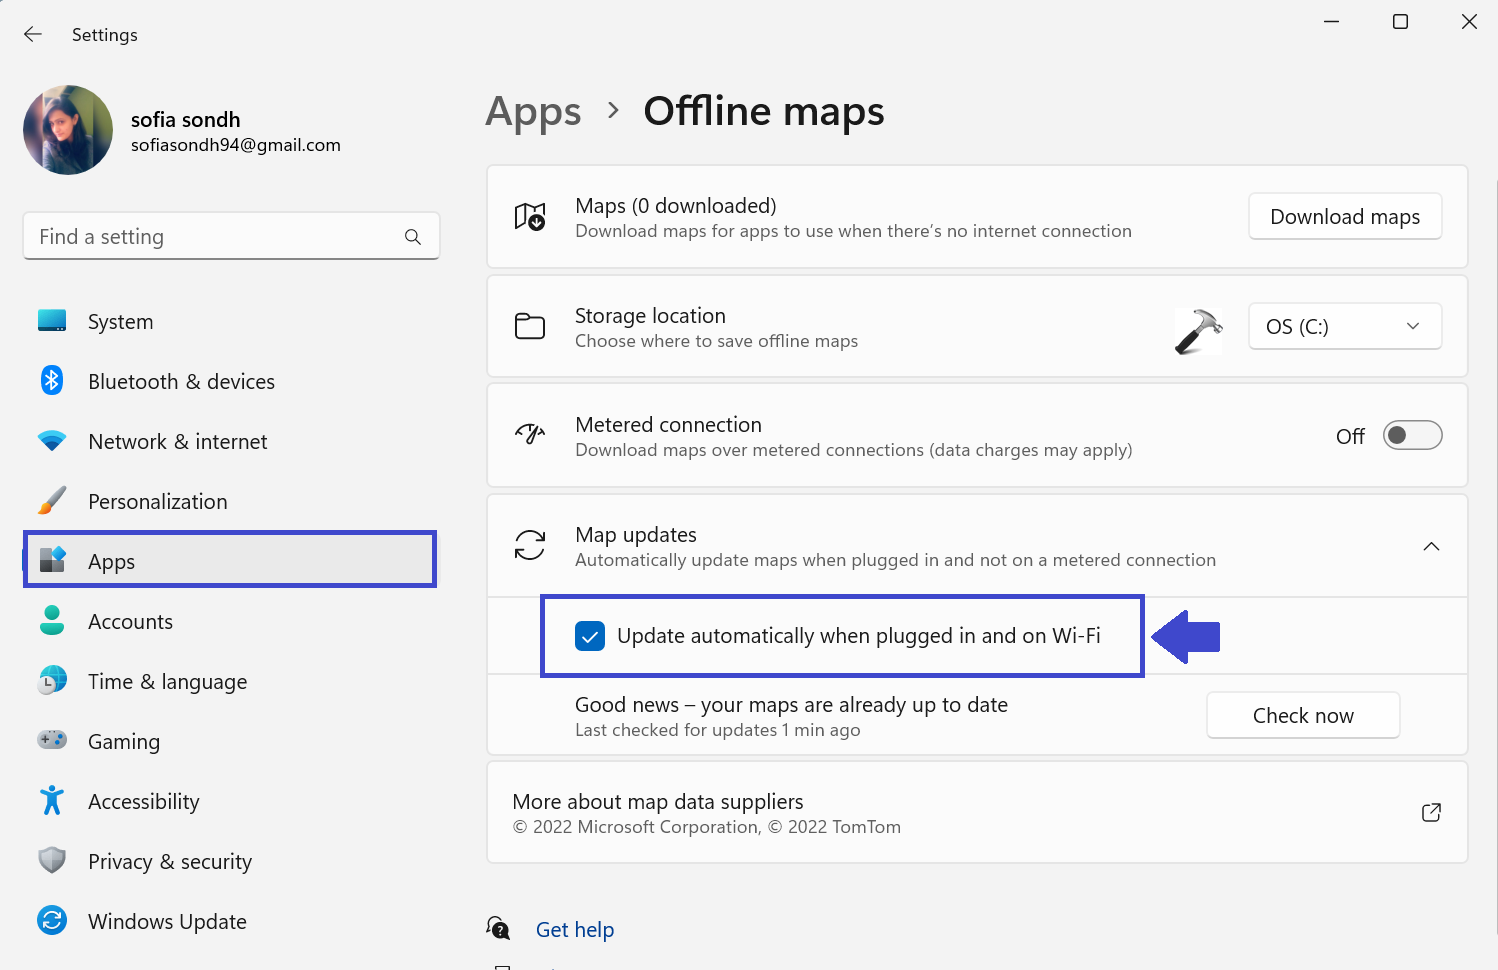
Task: Uncheck Update automatically when plugged in
Action: tap(590, 636)
